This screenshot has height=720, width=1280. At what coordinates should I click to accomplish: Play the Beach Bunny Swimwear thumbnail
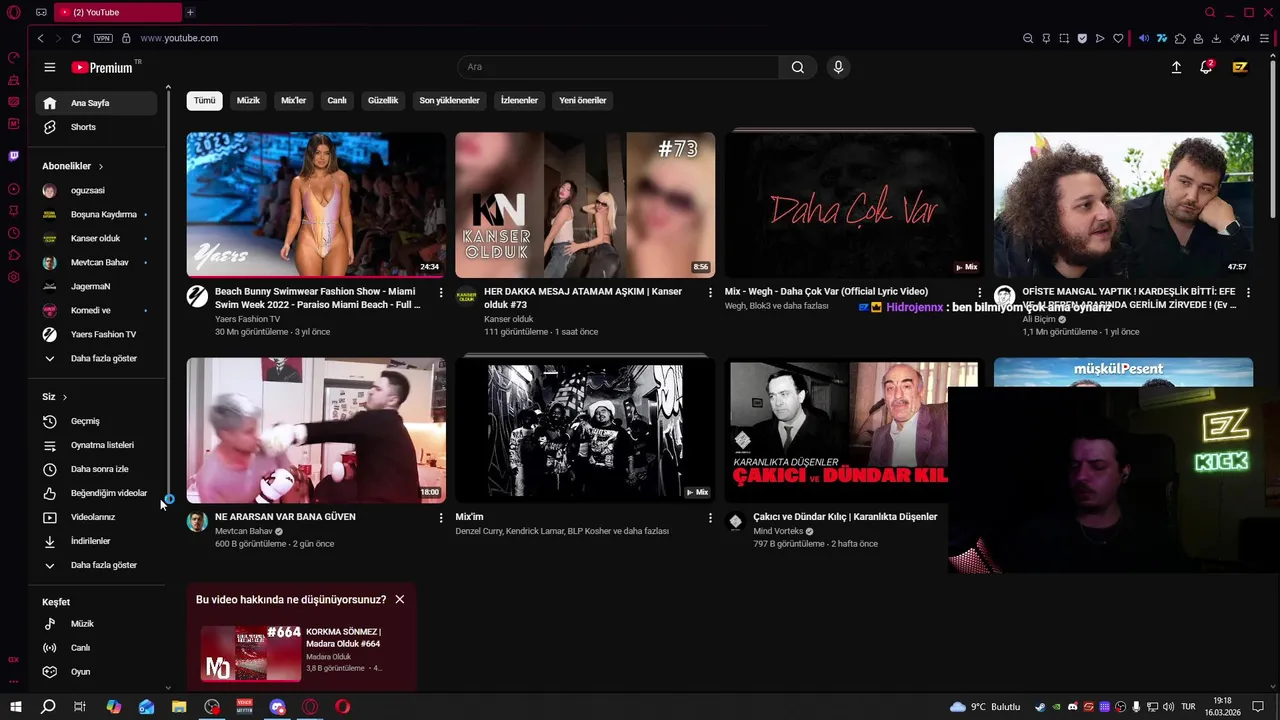tap(316, 205)
